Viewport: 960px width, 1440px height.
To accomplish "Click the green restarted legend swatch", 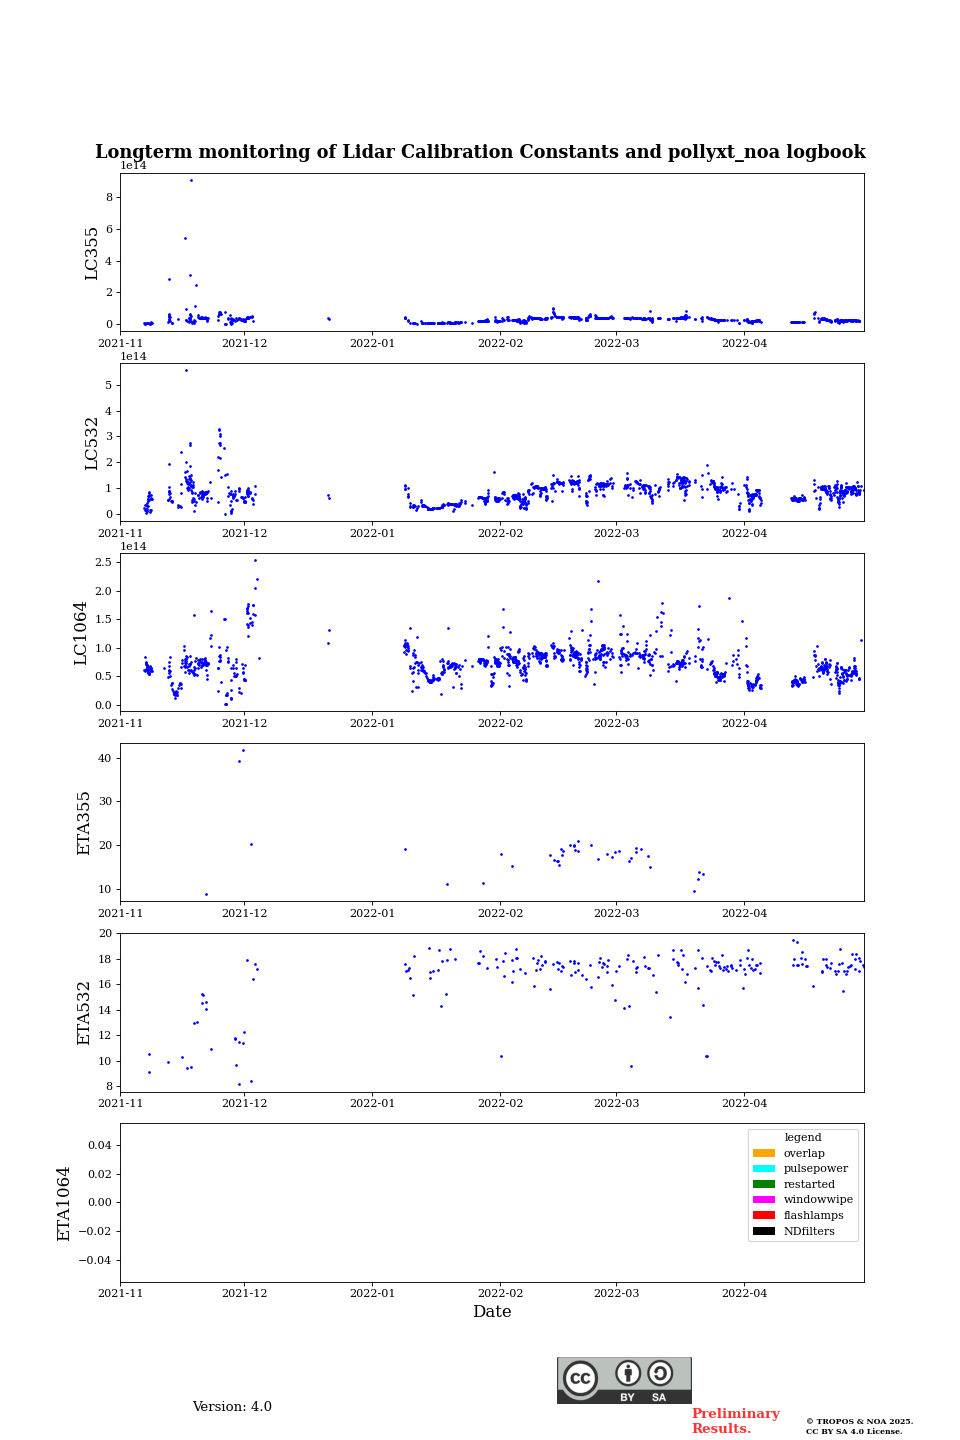I will pyautogui.click(x=764, y=1184).
